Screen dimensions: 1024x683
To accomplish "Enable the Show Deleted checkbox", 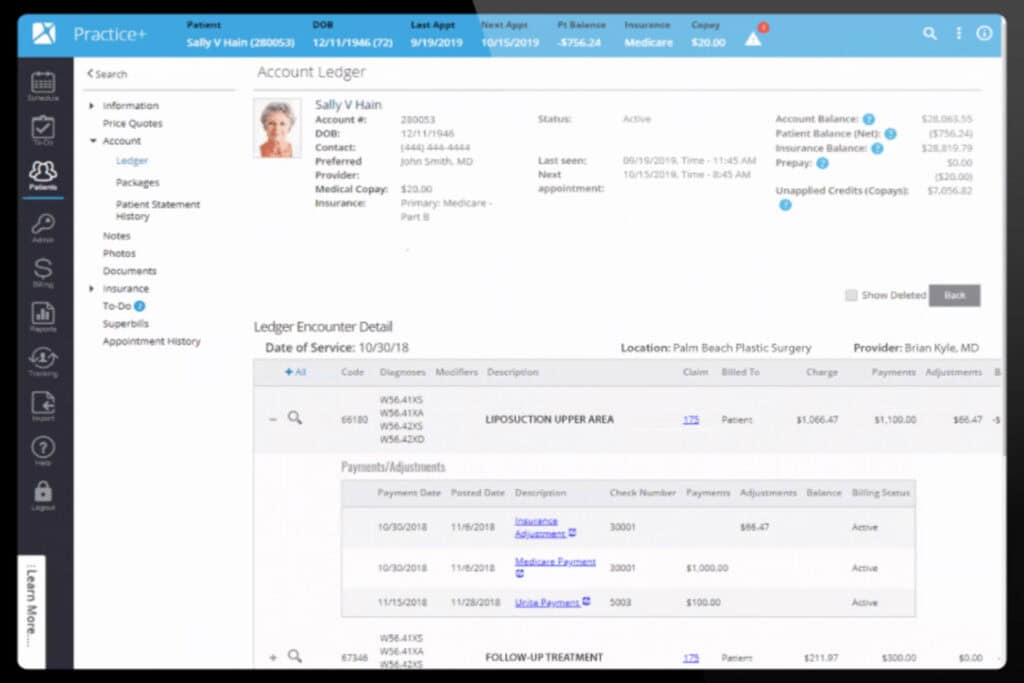I will (x=851, y=296).
